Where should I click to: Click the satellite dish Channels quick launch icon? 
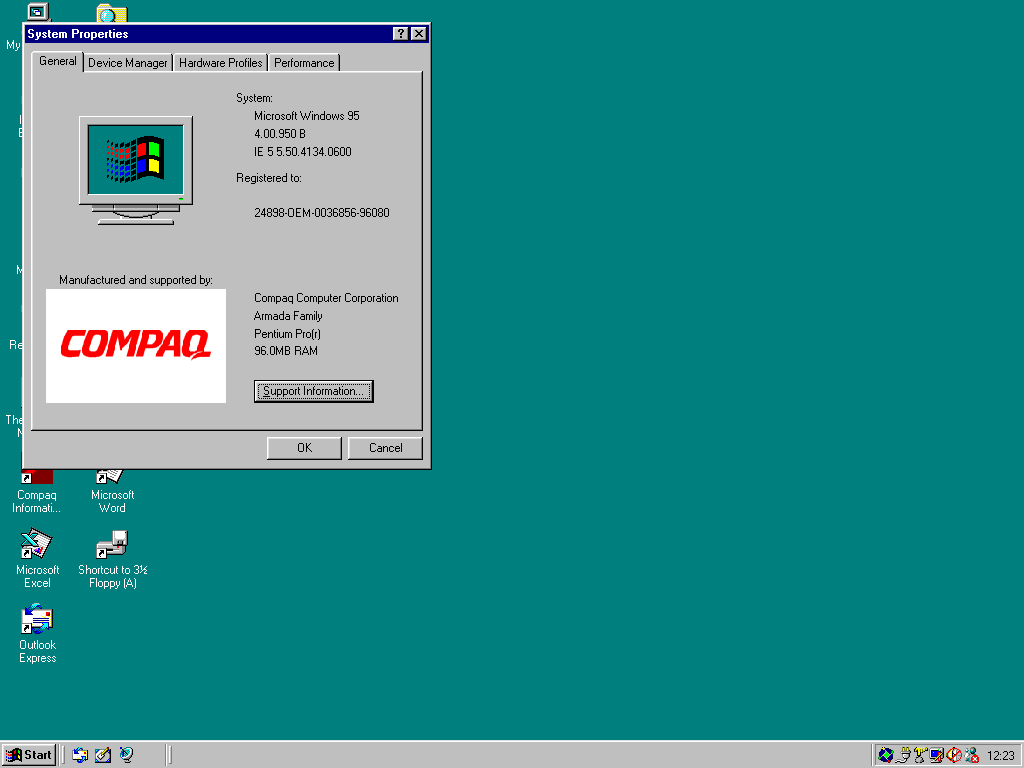click(126, 755)
